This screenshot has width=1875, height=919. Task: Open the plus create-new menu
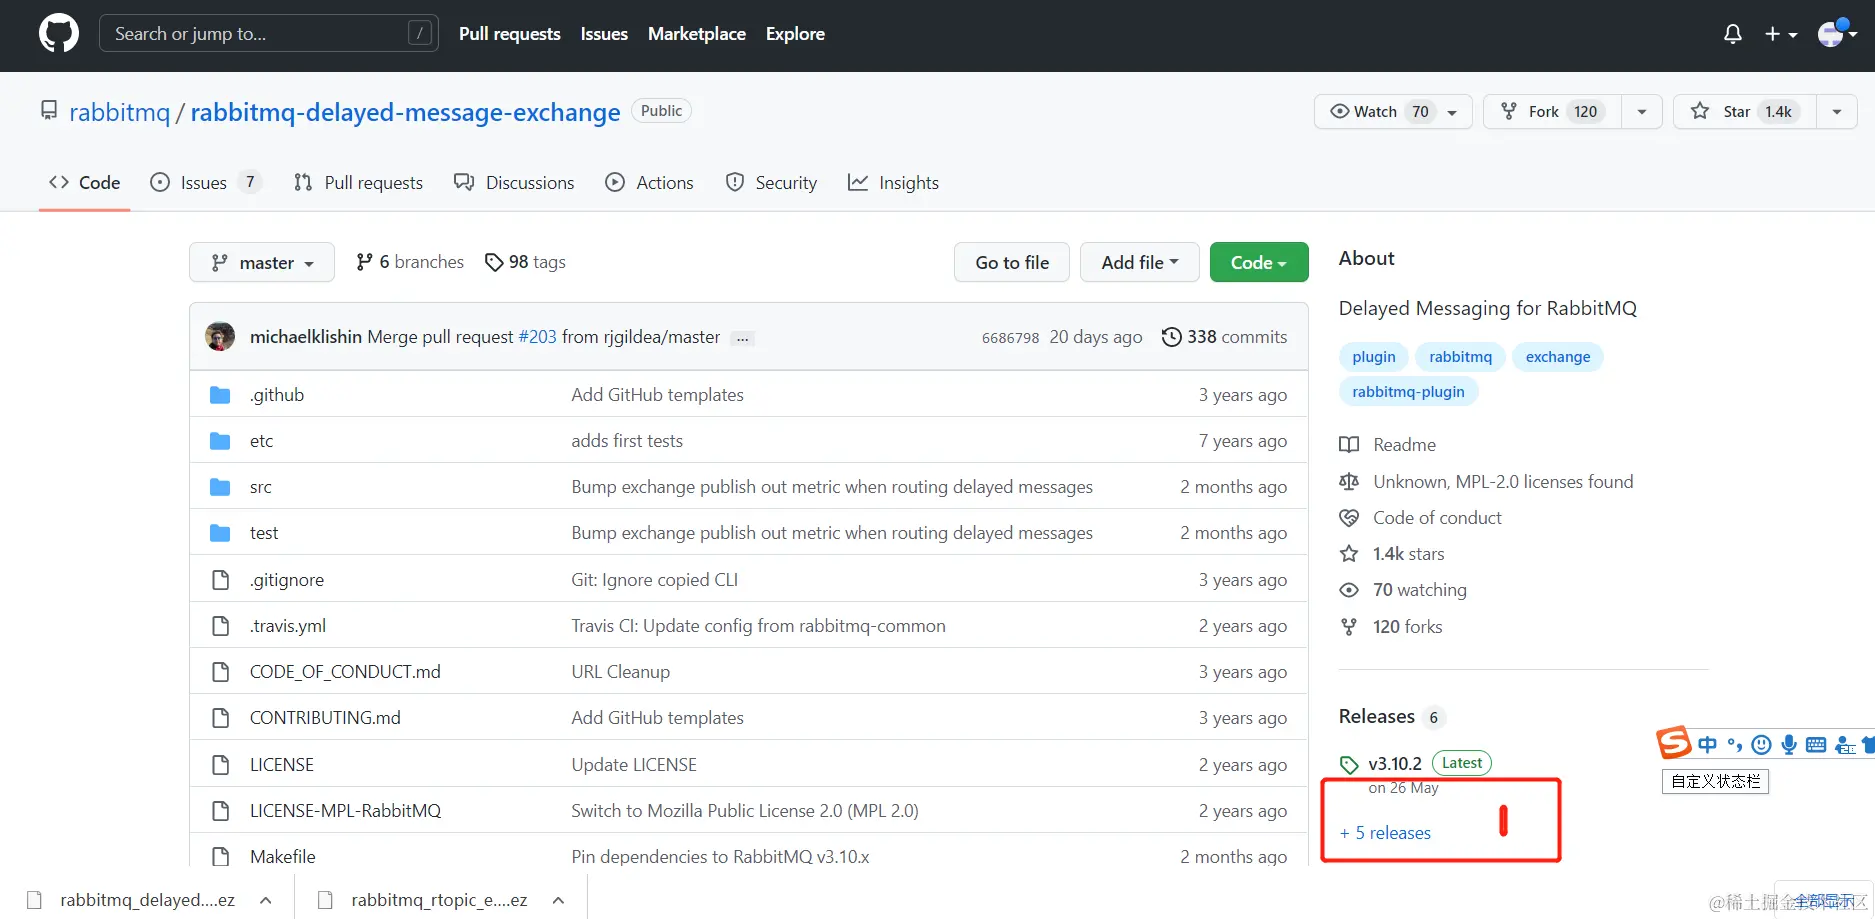(x=1781, y=34)
